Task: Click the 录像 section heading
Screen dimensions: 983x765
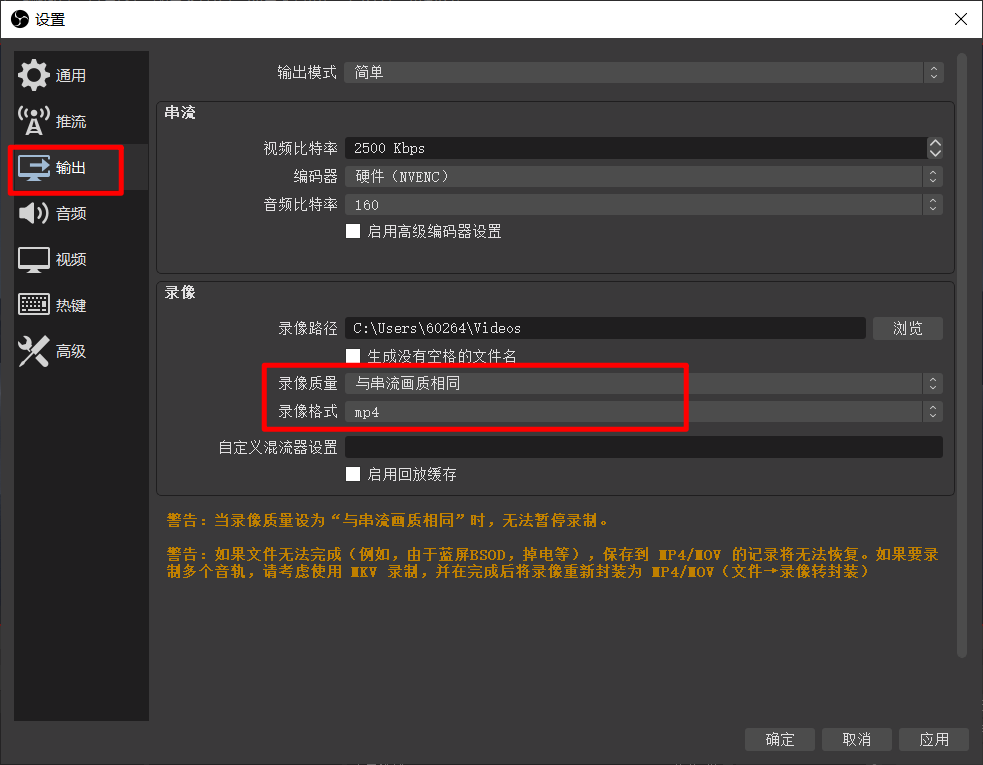Action: (x=180, y=292)
